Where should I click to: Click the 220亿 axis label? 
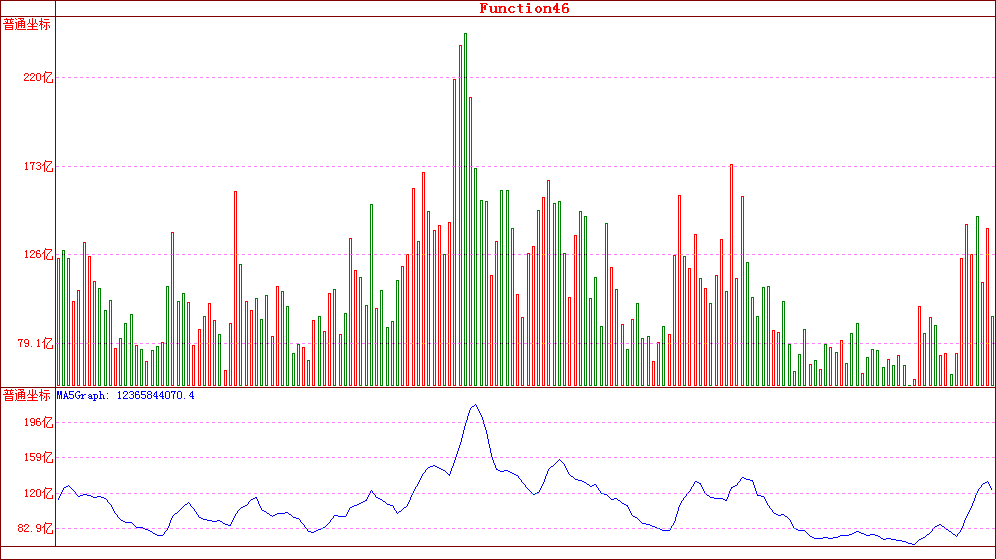(38, 77)
